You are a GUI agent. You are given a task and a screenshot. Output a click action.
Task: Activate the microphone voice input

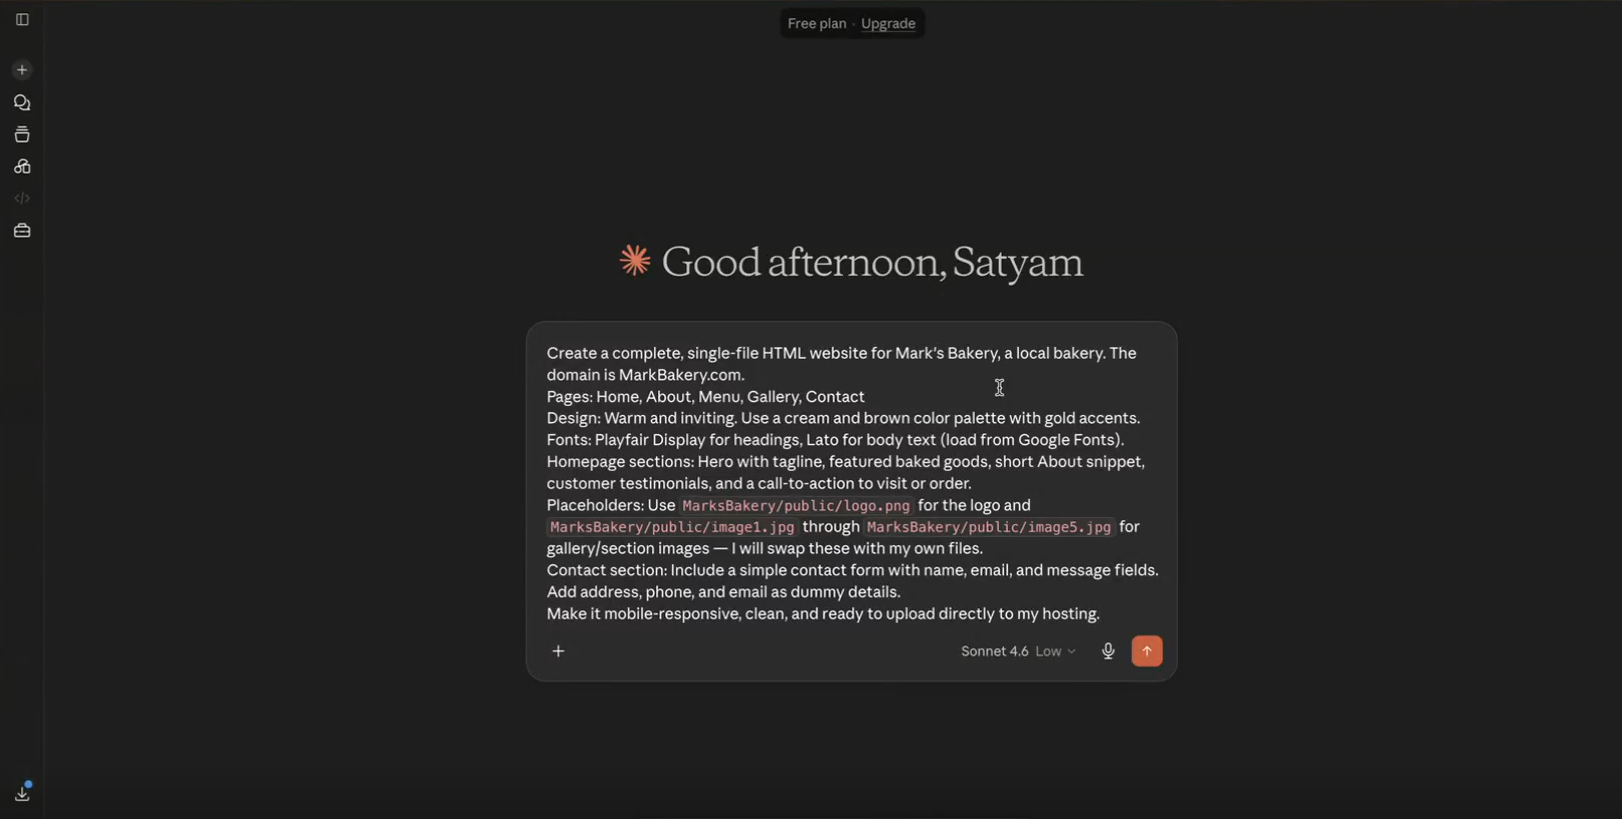pos(1108,651)
